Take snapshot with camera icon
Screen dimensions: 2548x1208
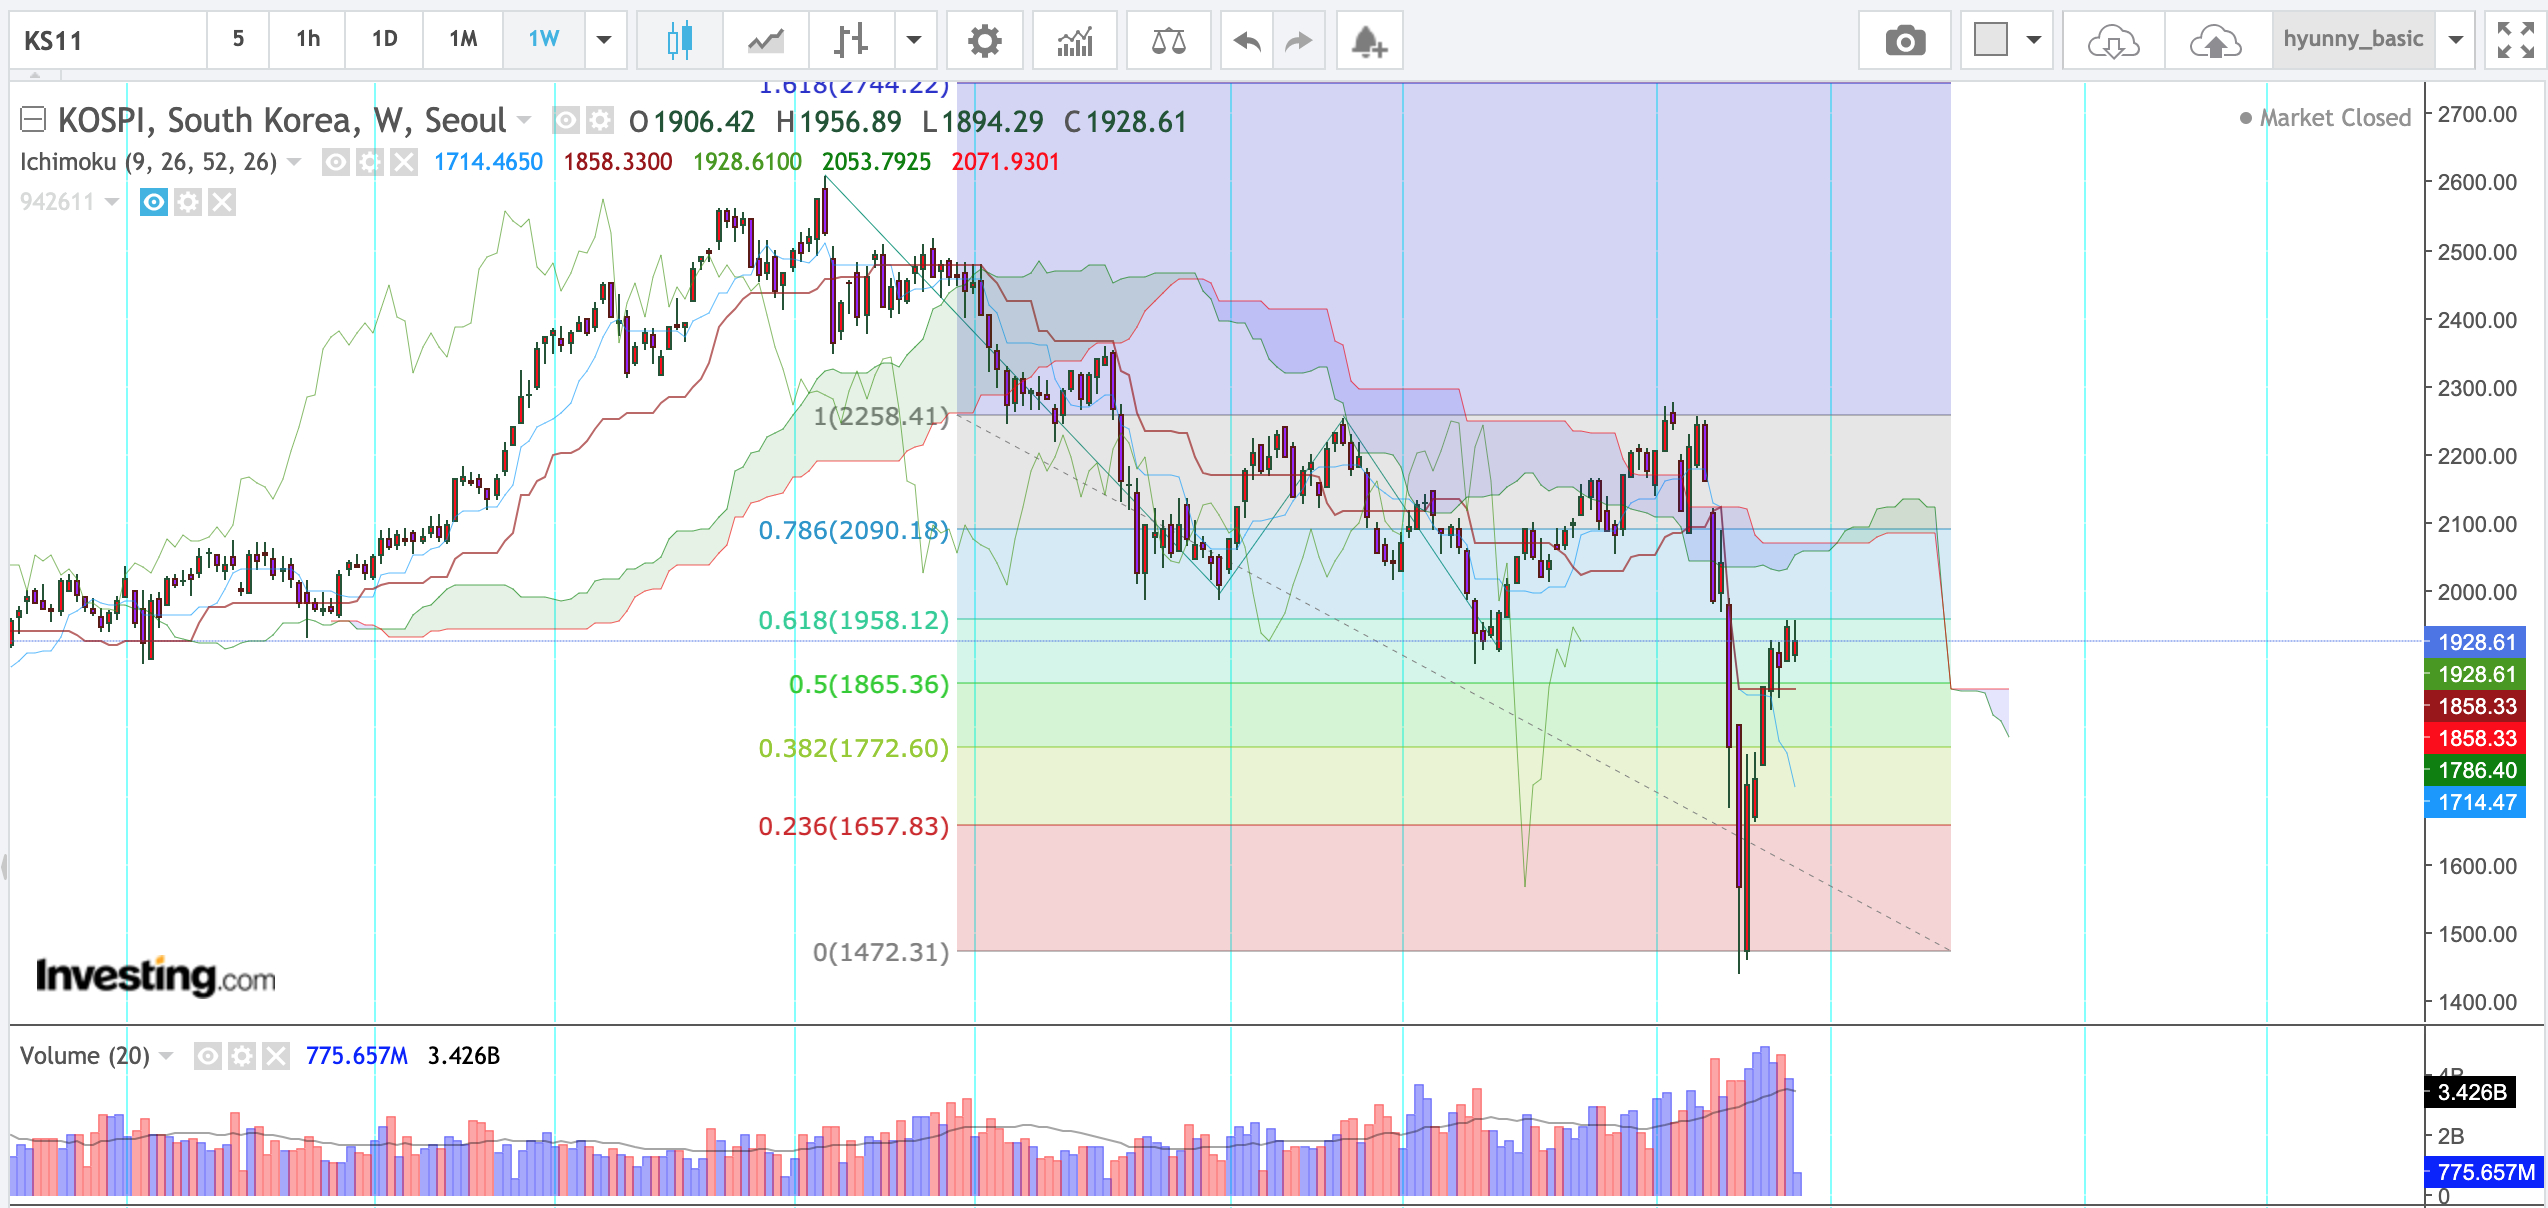[x=1904, y=41]
